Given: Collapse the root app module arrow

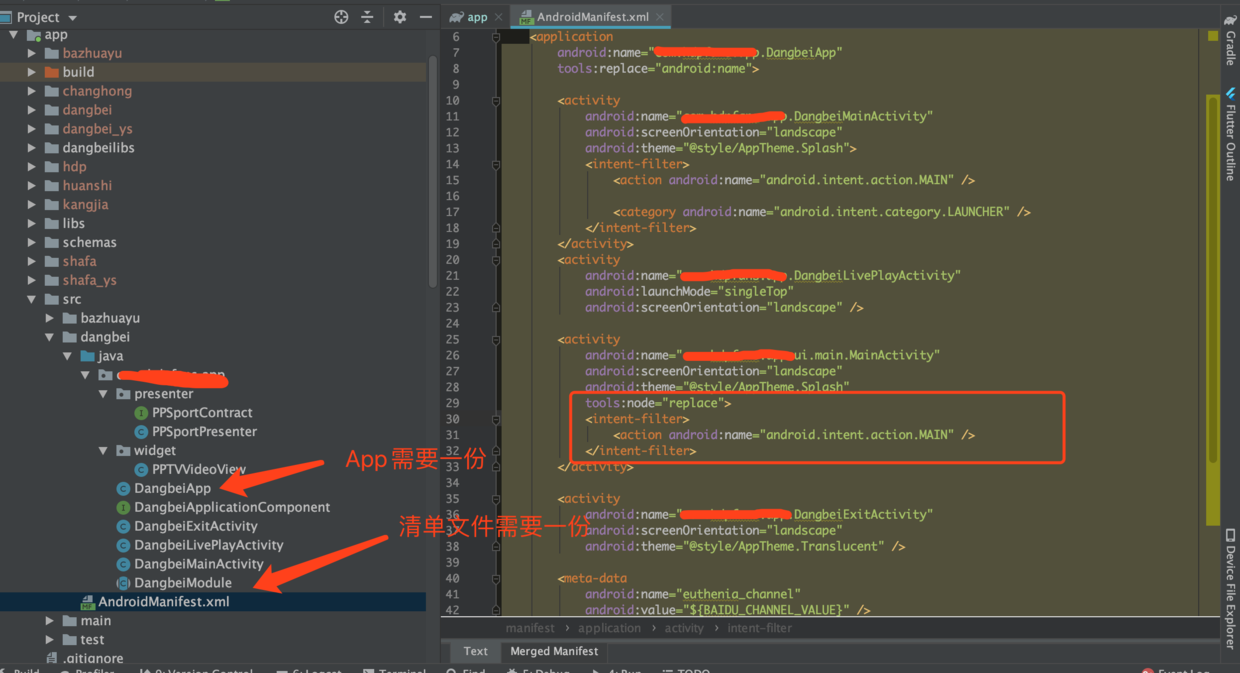Looking at the screenshot, I should click(x=13, y=34).
